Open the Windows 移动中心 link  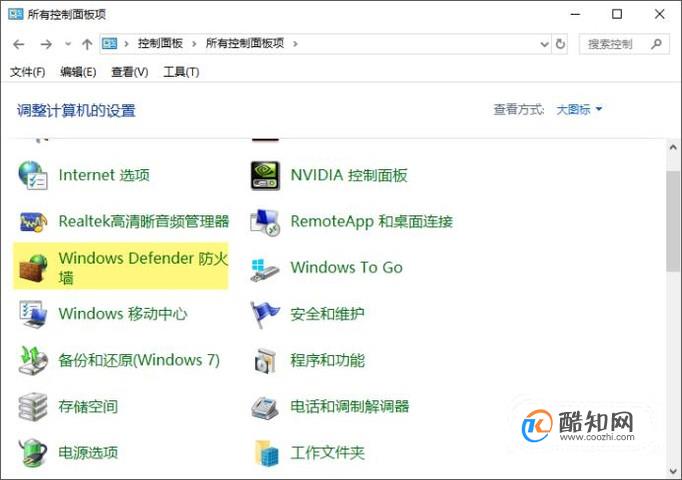(123, 313)
